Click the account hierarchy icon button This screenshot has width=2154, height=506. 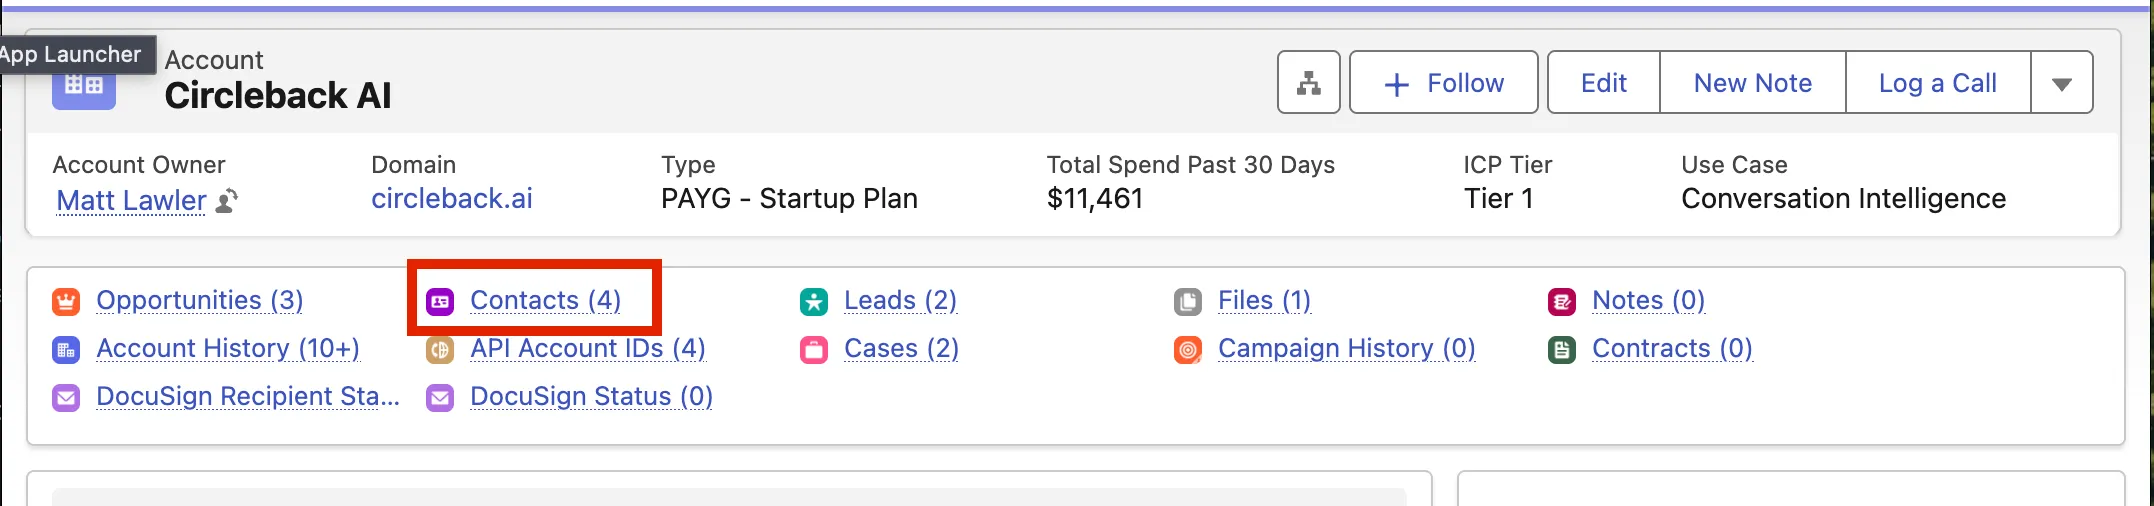click(x=1308, y=83)
